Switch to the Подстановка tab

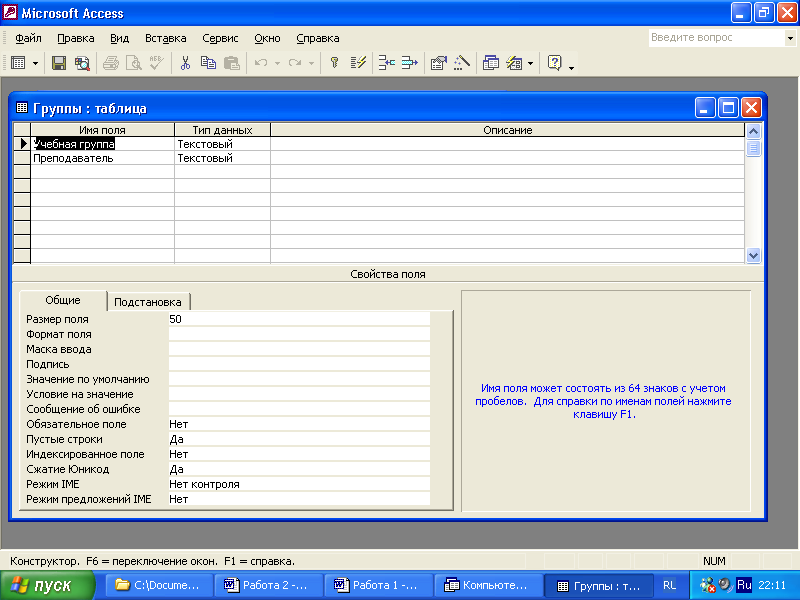(147, 302)
